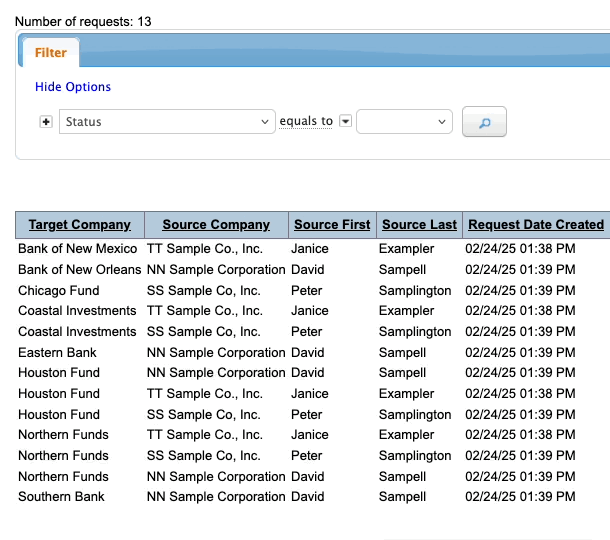This screenshot has height=540, width=610.
Task: Sort by Request Date Created column
Action: coord(536,225)
